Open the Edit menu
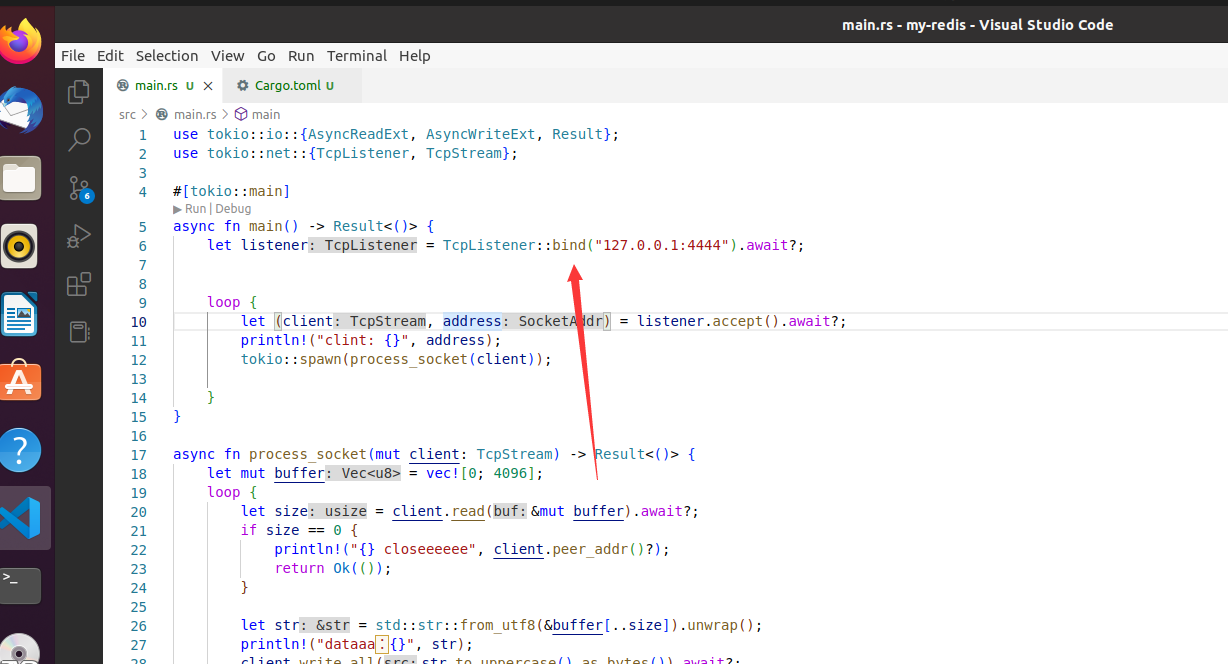Screen dimensions: 1228x664 pos(110,56)
